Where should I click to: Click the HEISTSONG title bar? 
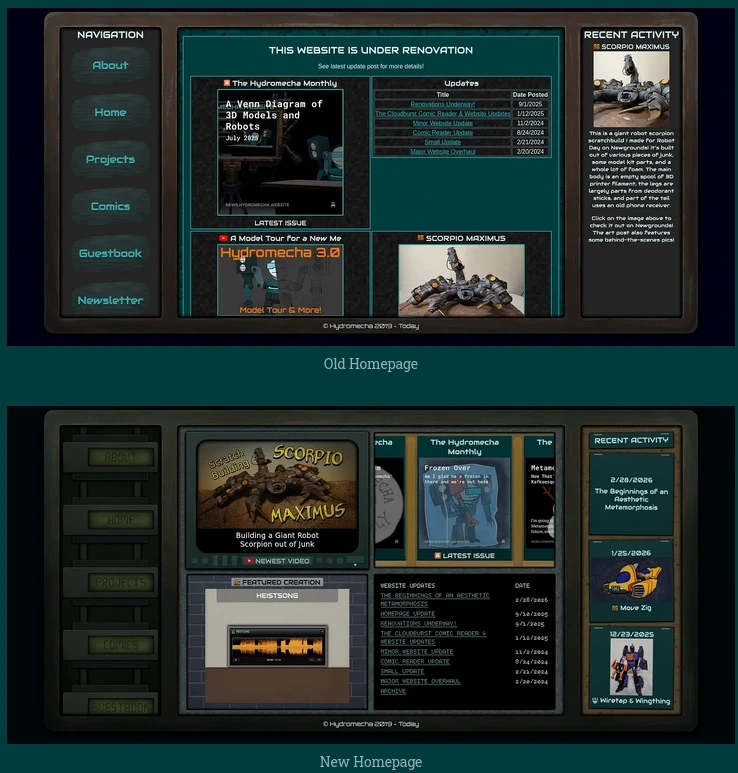(277, 596)
